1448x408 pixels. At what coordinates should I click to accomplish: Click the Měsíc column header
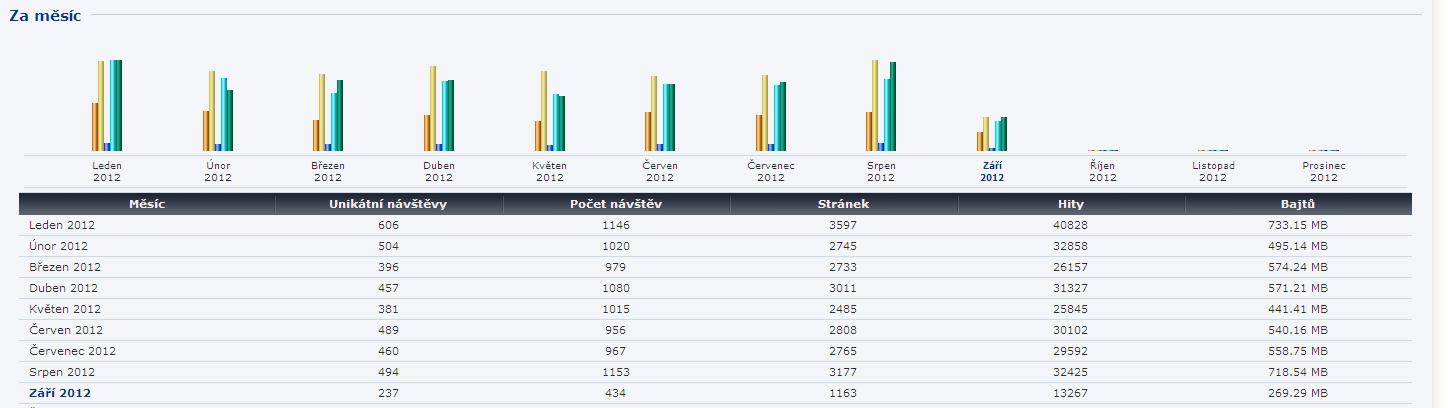tap(147, 204)
